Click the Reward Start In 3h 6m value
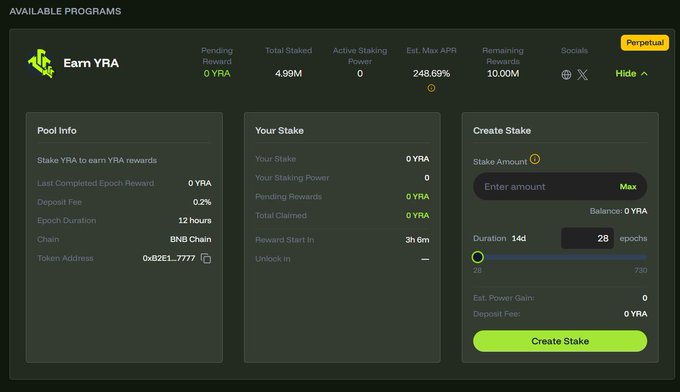 click(417, 240)
